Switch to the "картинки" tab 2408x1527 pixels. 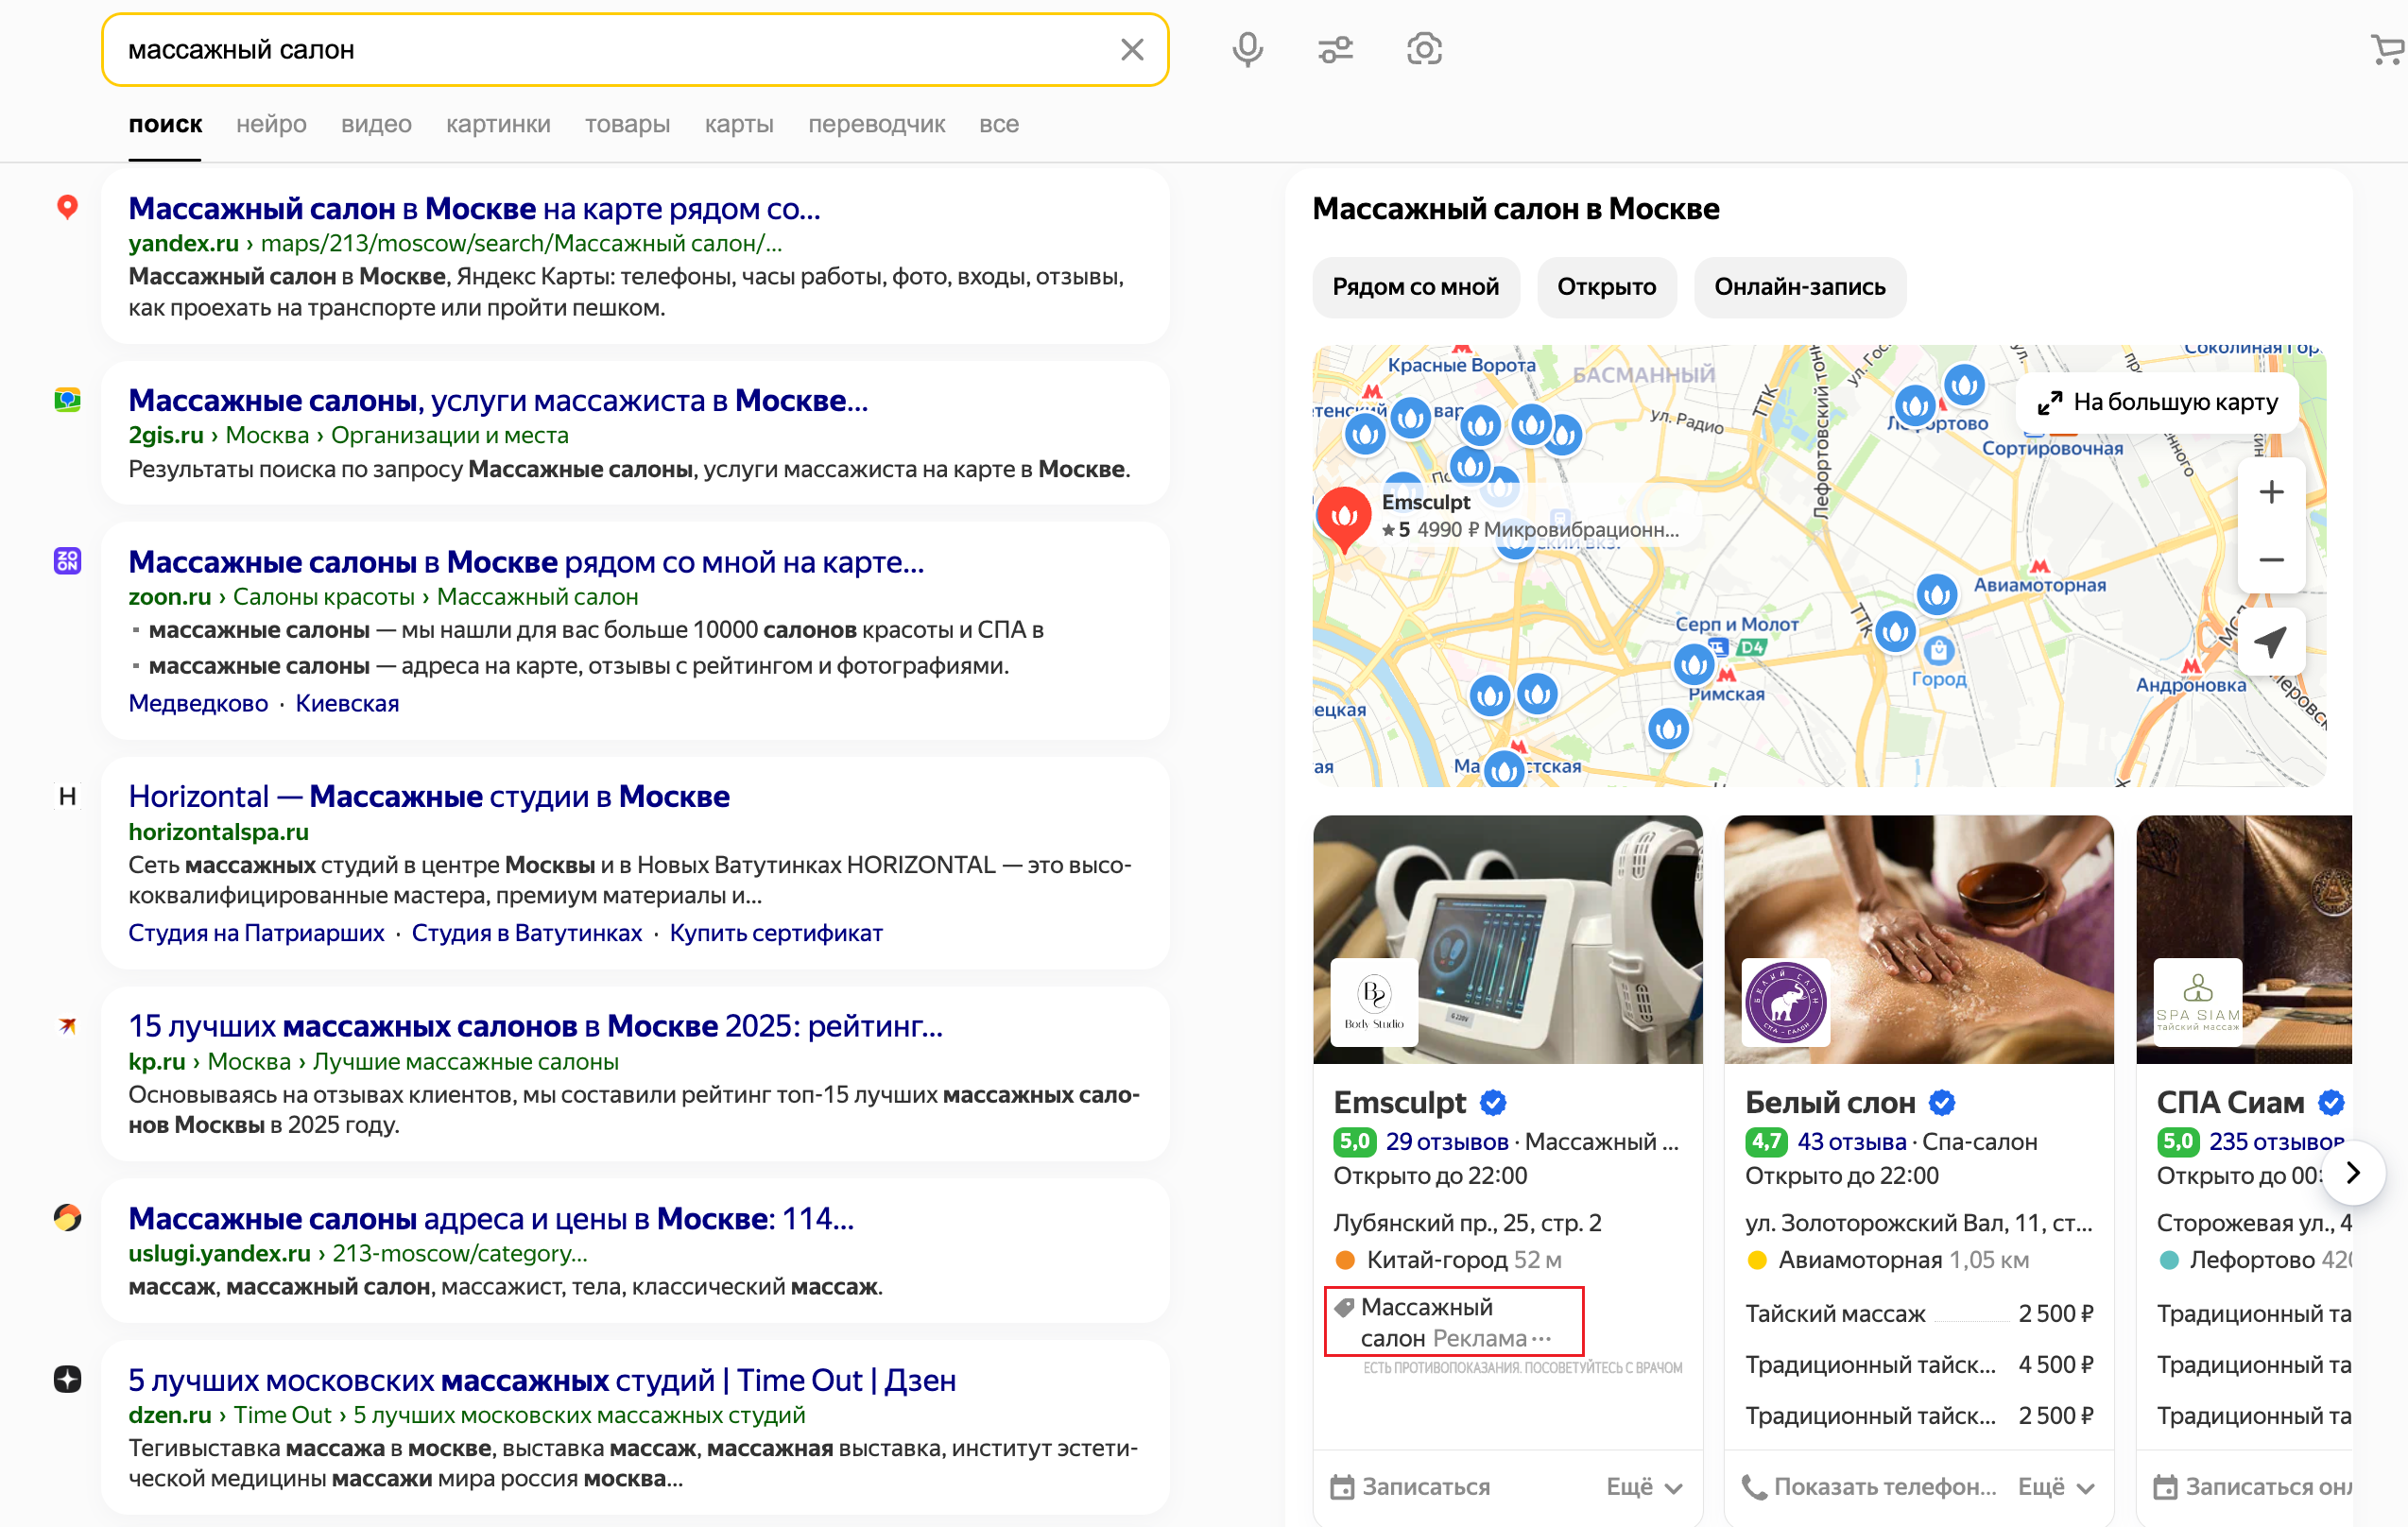point(498,124)
